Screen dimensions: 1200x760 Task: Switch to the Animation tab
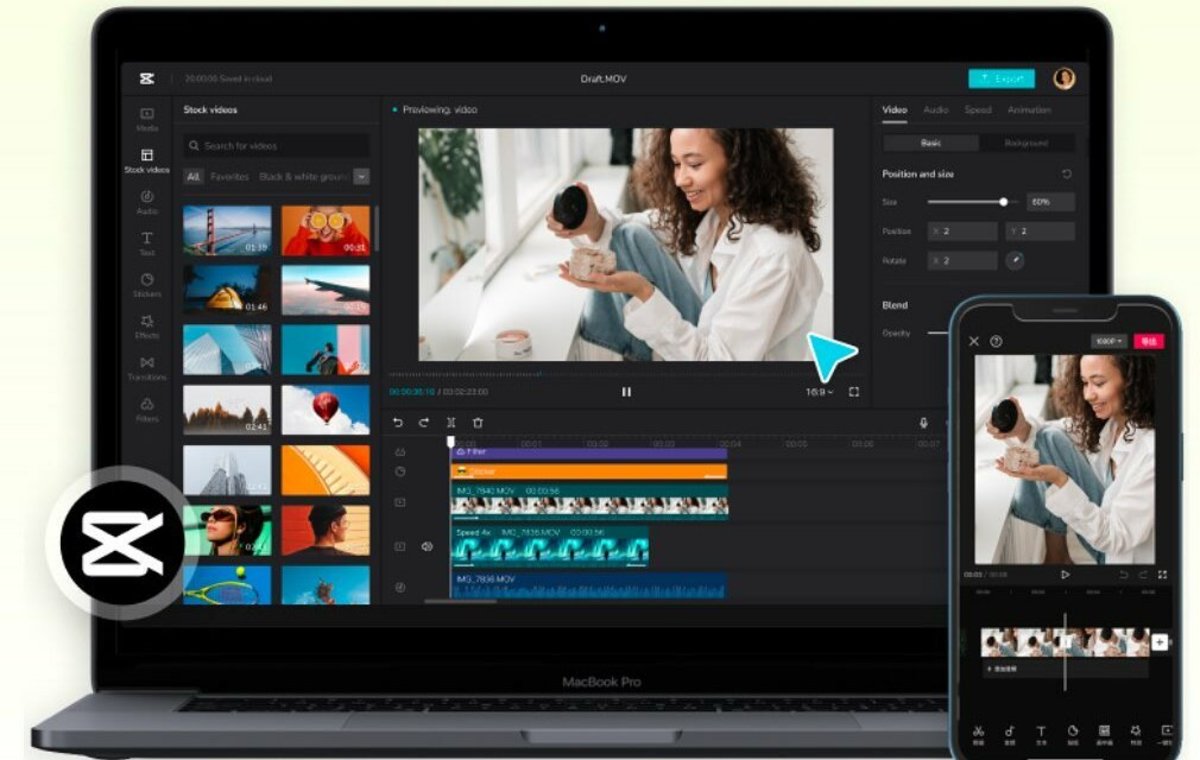[x=1029, y=110]
